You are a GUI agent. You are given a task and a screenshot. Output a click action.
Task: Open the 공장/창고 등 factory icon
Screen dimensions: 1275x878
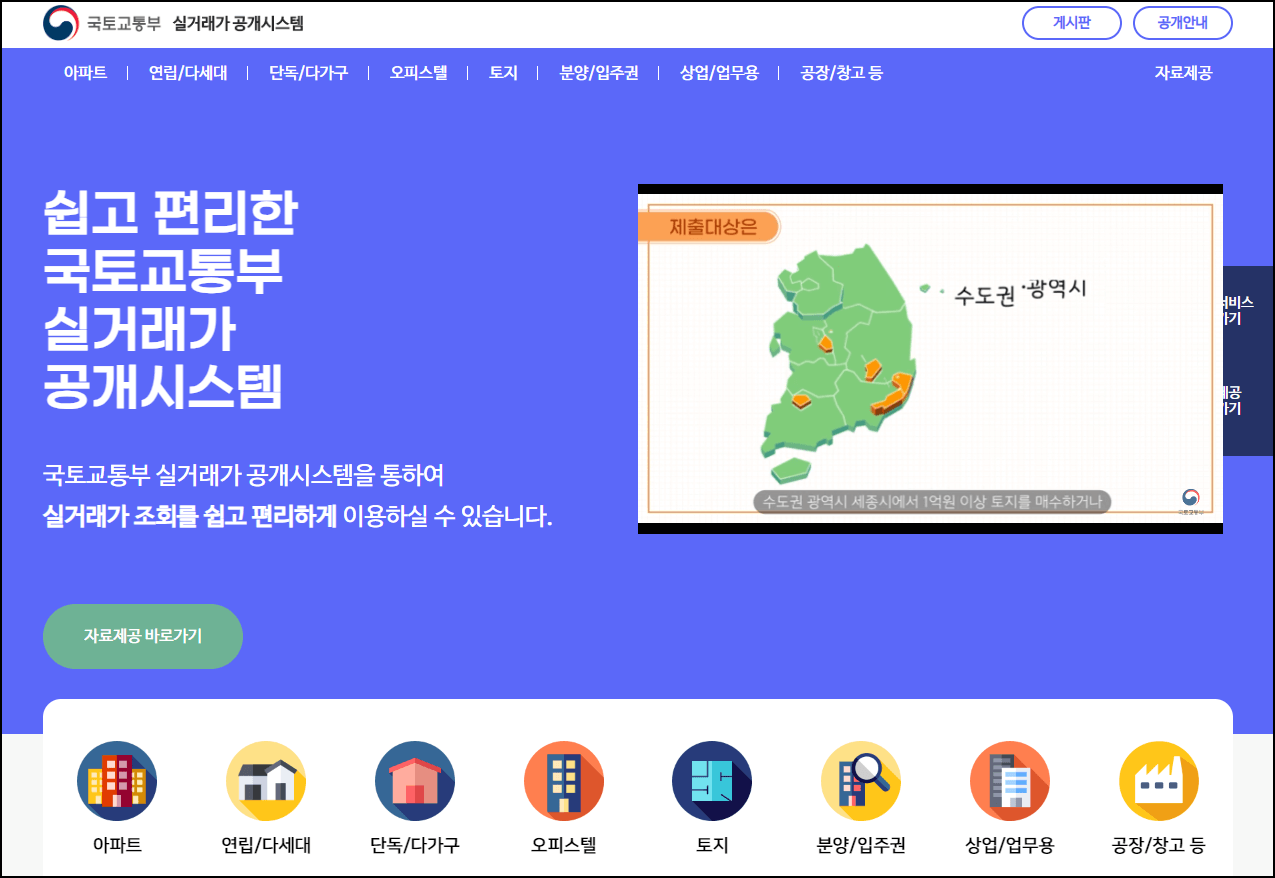[x=1159, y=781]
